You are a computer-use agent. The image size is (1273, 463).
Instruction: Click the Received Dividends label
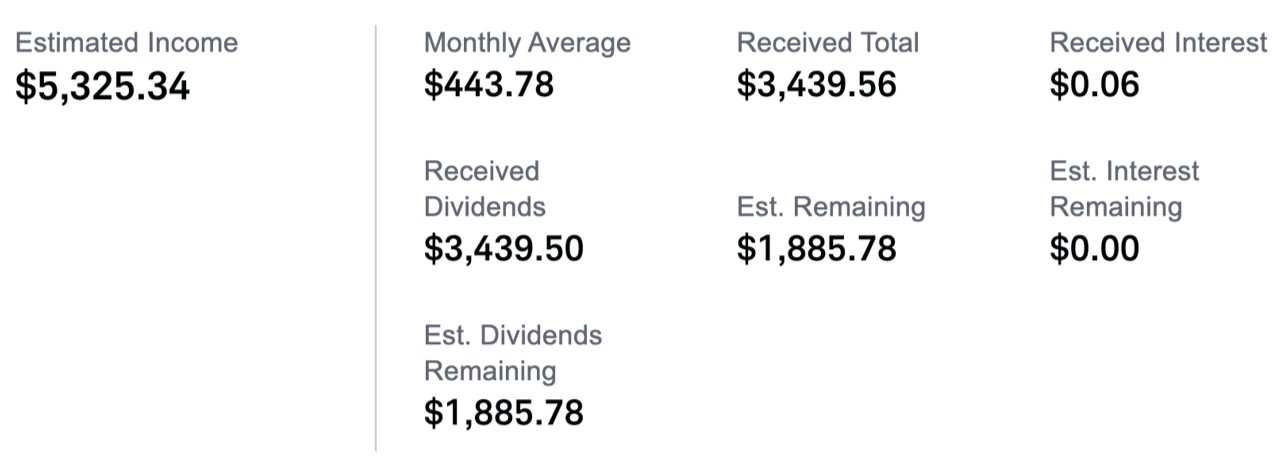point(485,189)
